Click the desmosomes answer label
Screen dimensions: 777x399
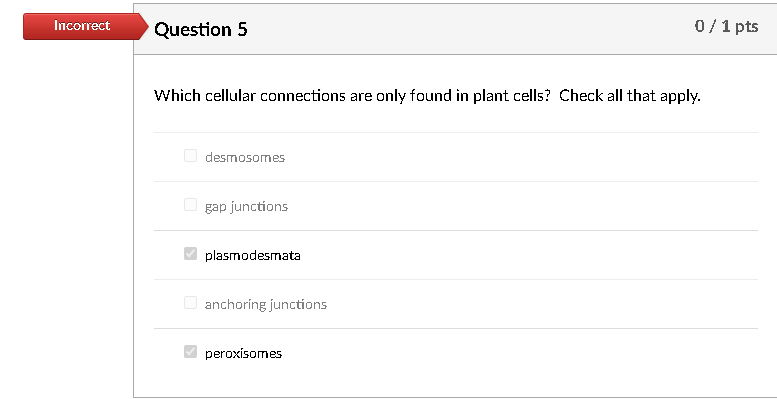click(x=245, y=158)
